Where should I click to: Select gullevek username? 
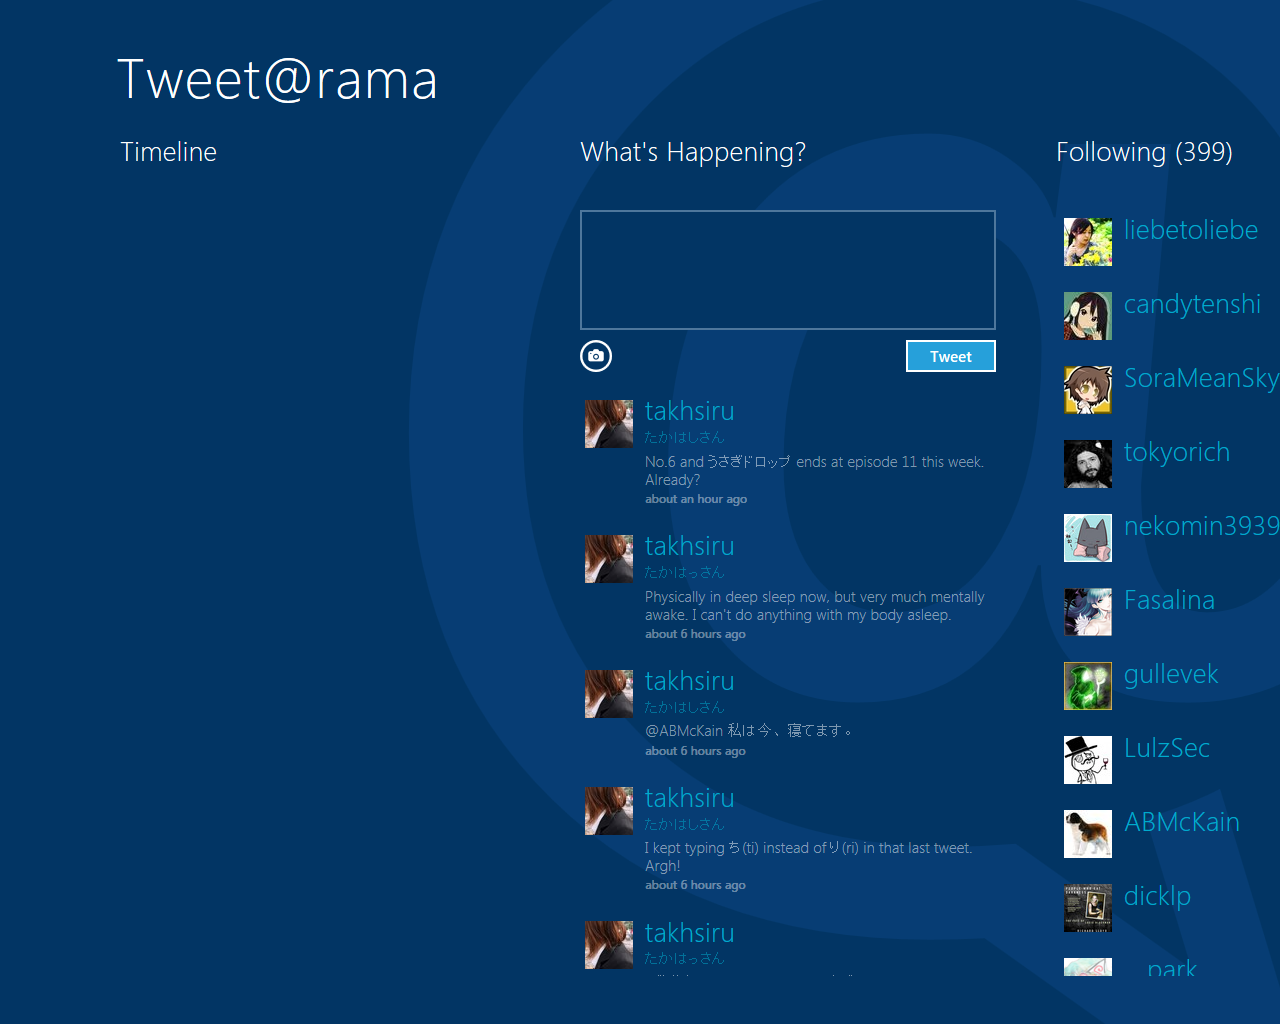[x=1171, y=675]
